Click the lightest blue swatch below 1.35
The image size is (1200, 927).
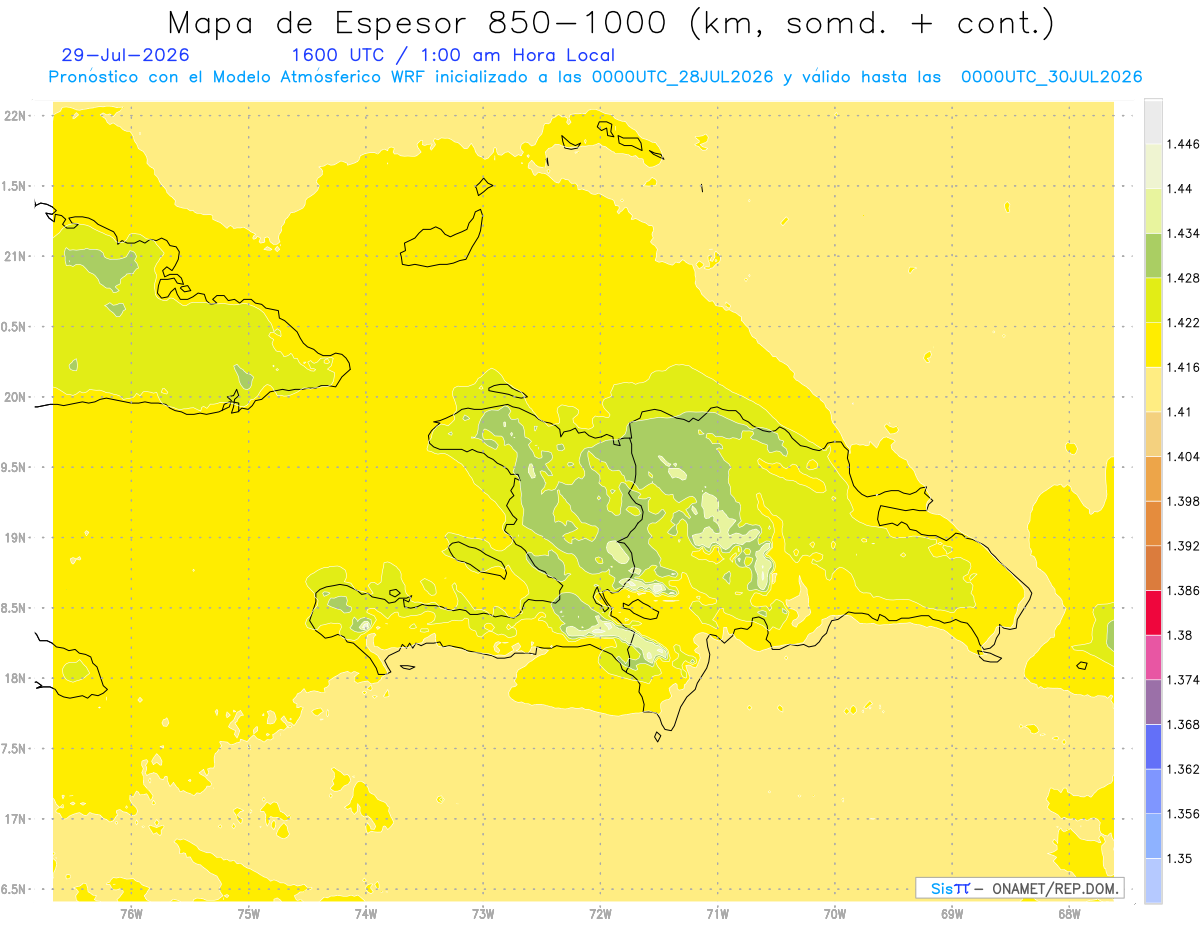point(1153,880)
